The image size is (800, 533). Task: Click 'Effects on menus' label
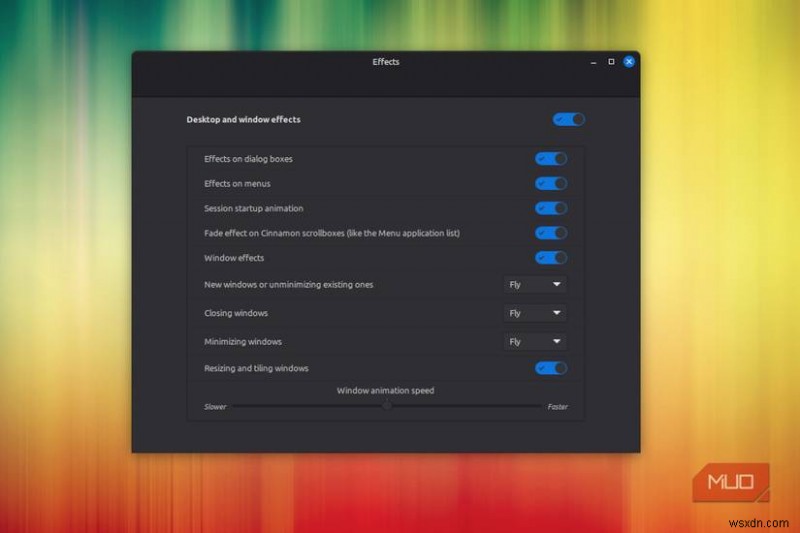pos(237,184)
